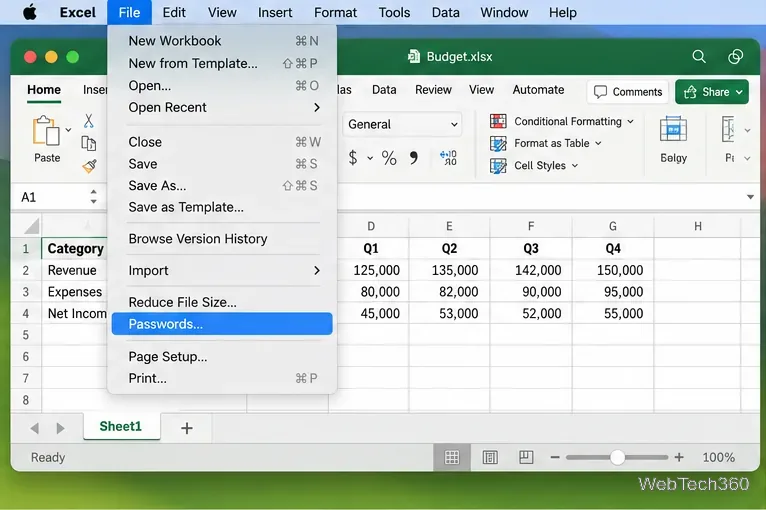
Task: Open the Help menu
Action: click(x=562, y=12)
